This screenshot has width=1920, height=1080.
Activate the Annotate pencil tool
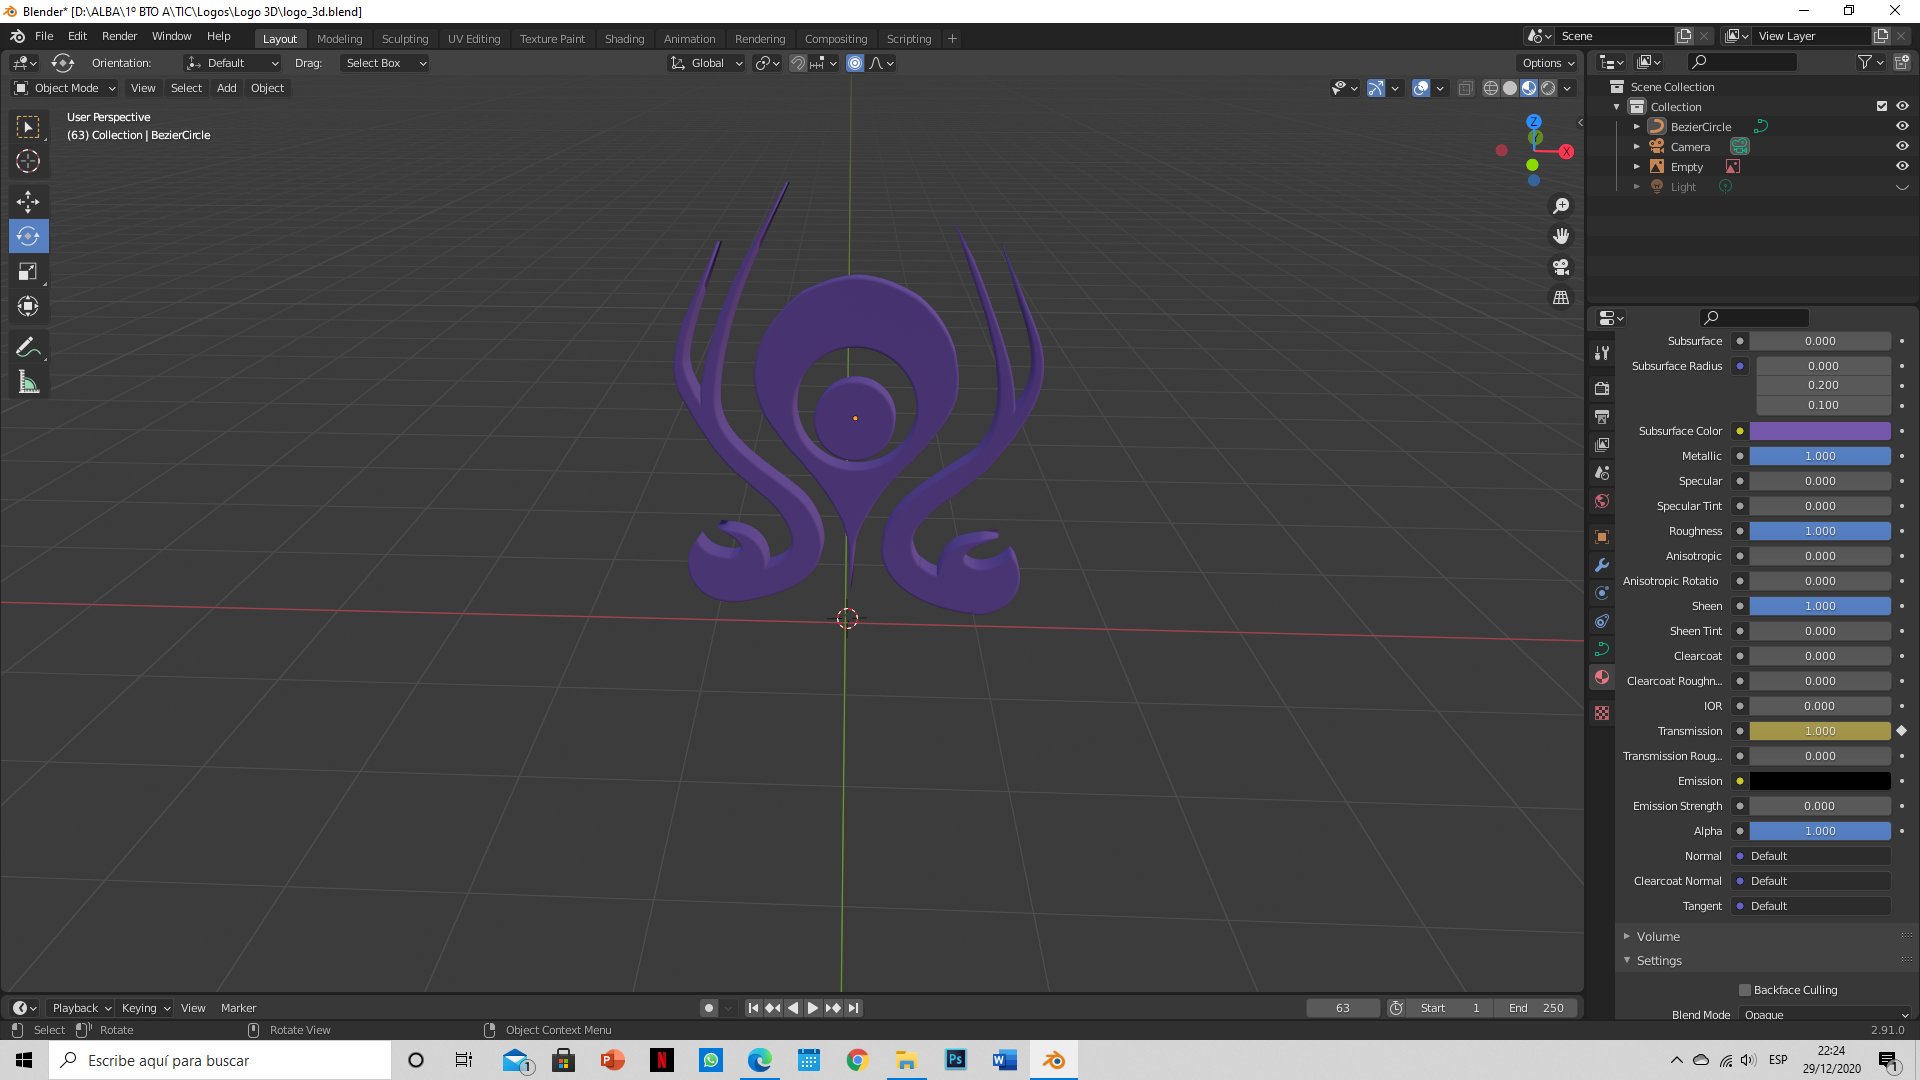(x=28, y=347)
